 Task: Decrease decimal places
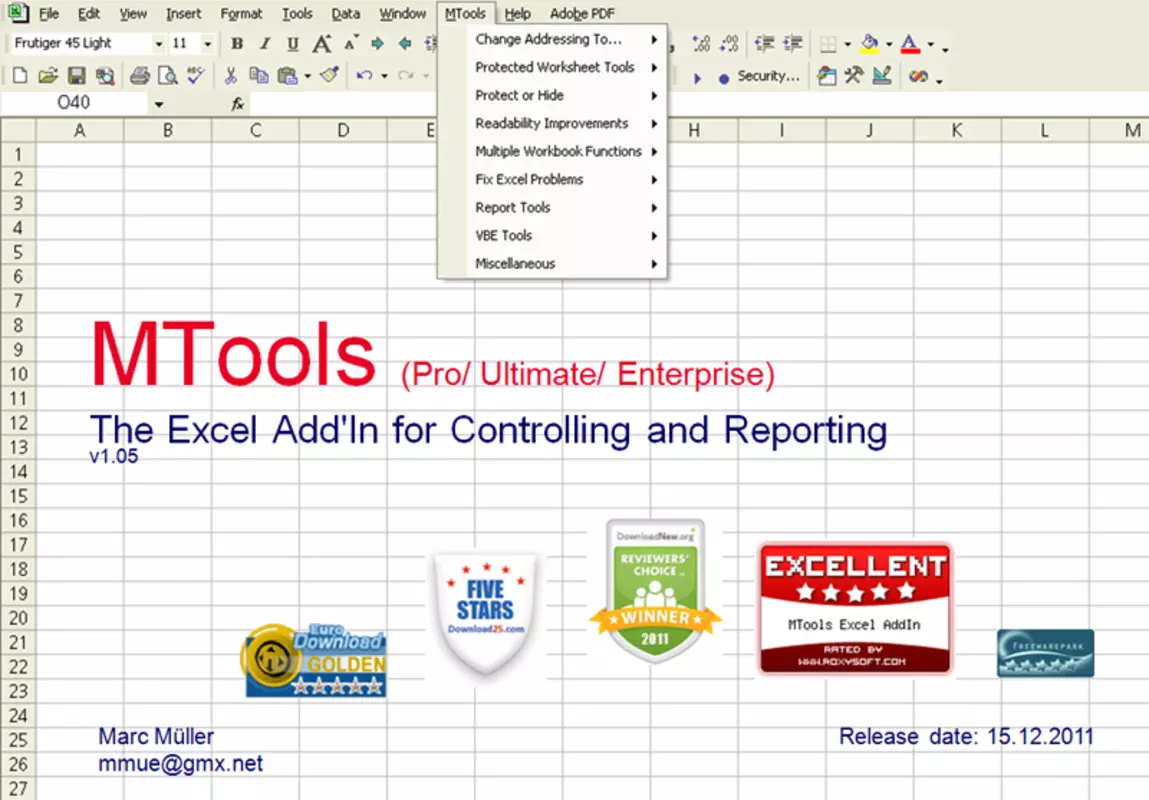point(729,44)
